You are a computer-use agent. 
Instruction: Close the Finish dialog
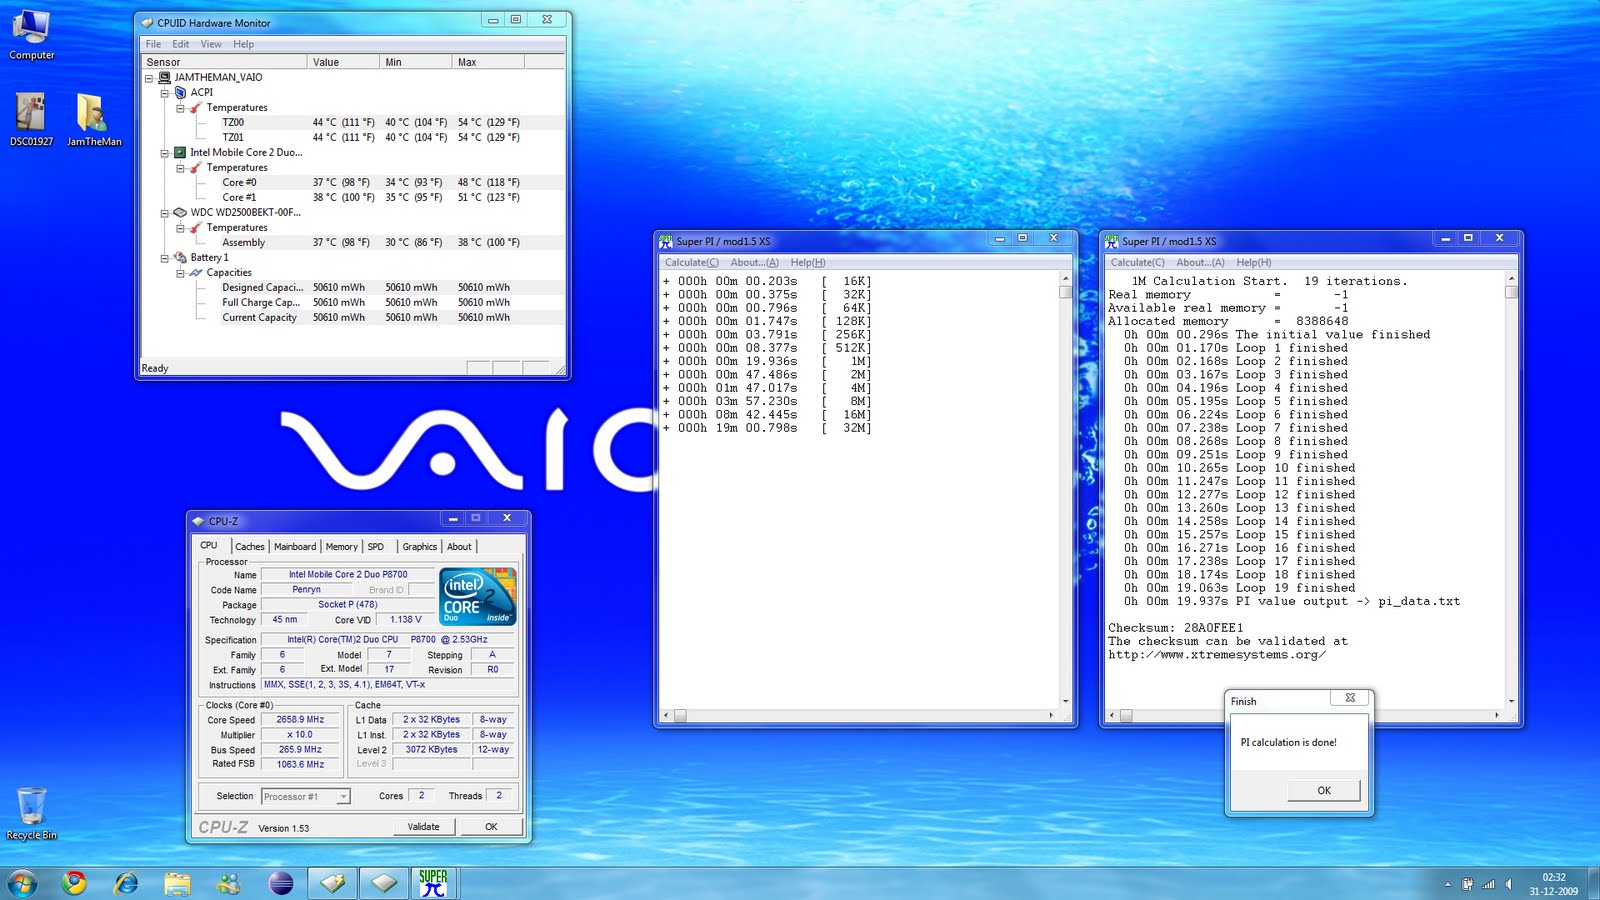click(1350, 698)
